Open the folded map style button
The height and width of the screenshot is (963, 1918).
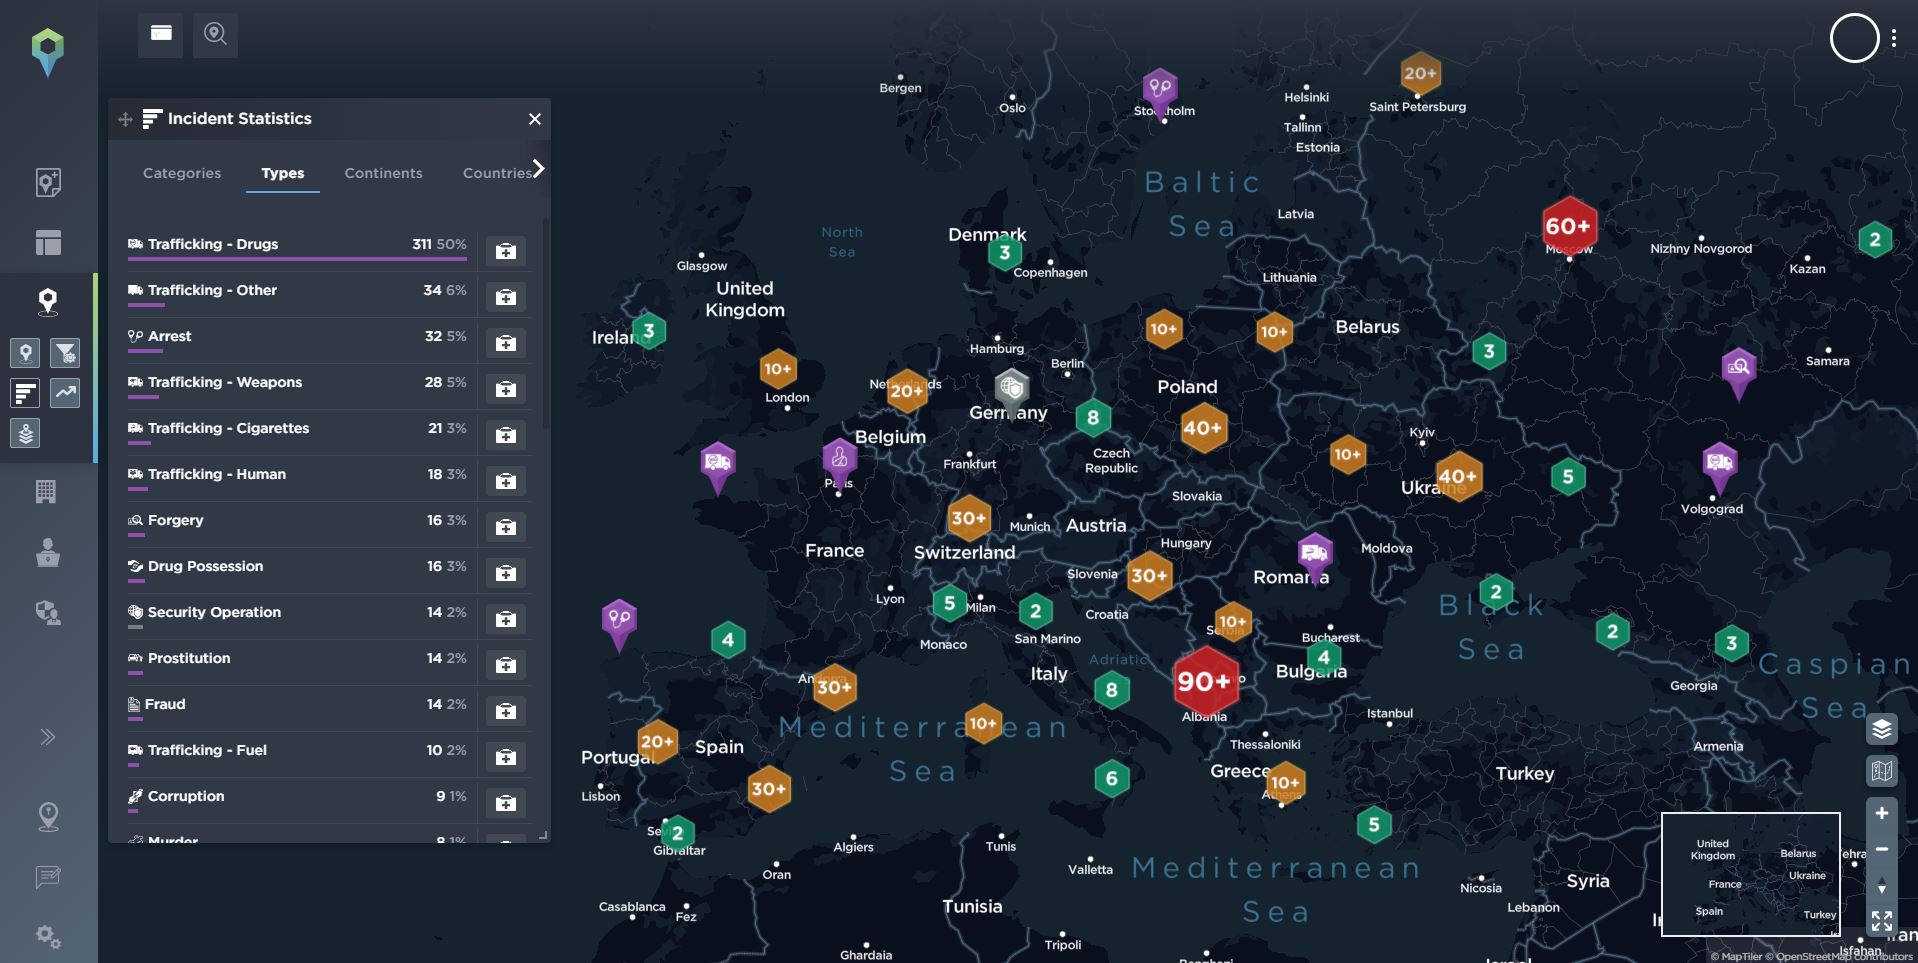click(1881, 771)
